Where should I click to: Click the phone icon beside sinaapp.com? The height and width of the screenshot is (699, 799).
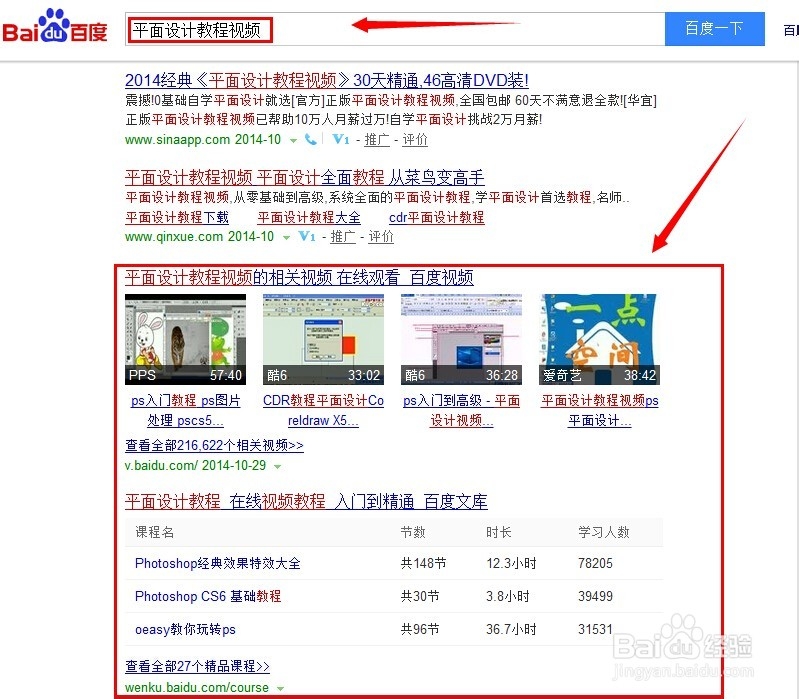click(x=310, y=139)
